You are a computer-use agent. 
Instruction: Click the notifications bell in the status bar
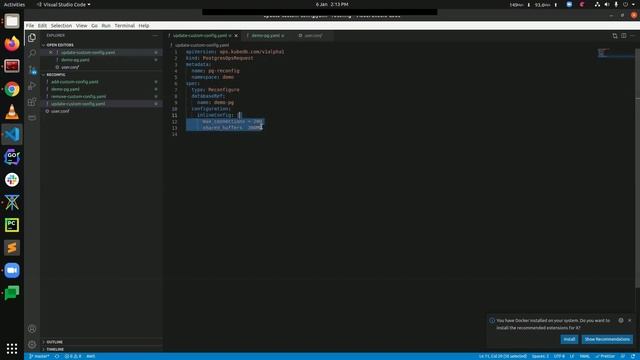point(632,356)
